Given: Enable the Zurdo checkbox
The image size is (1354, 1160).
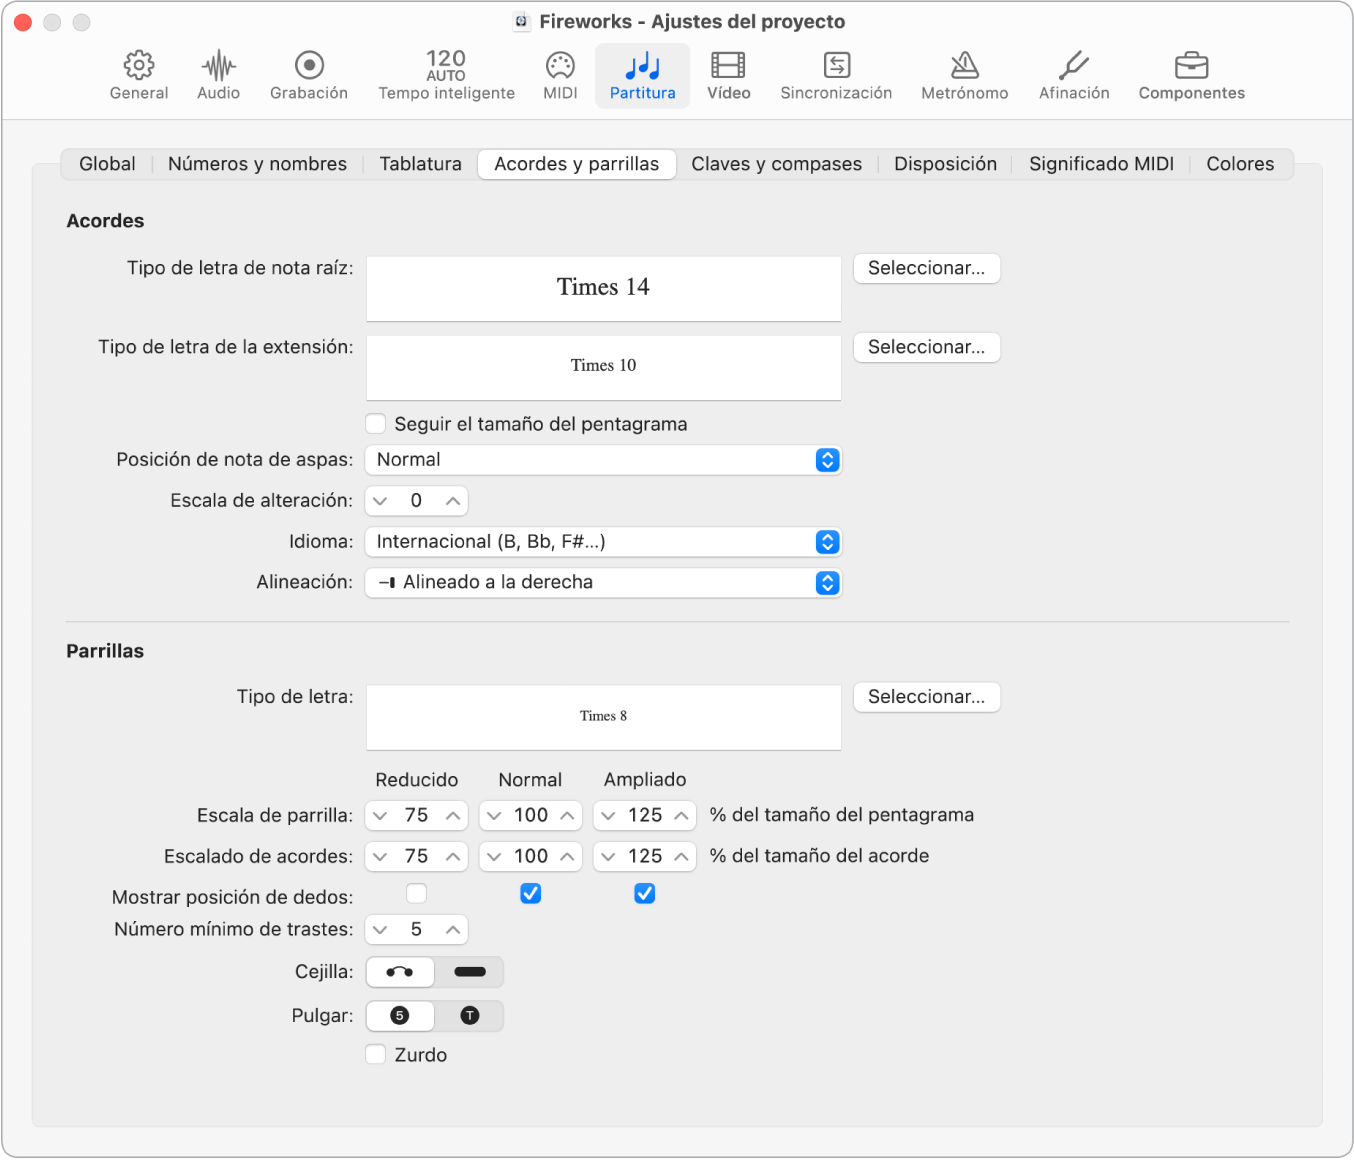Looking at the screenshot, I should point(376,1054).
